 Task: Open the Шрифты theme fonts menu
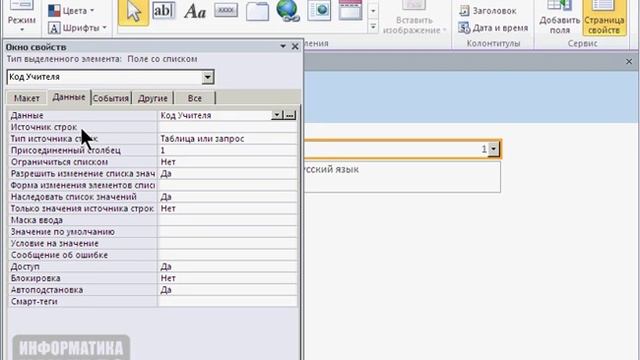pyautogui.click(x=78, y=28)
